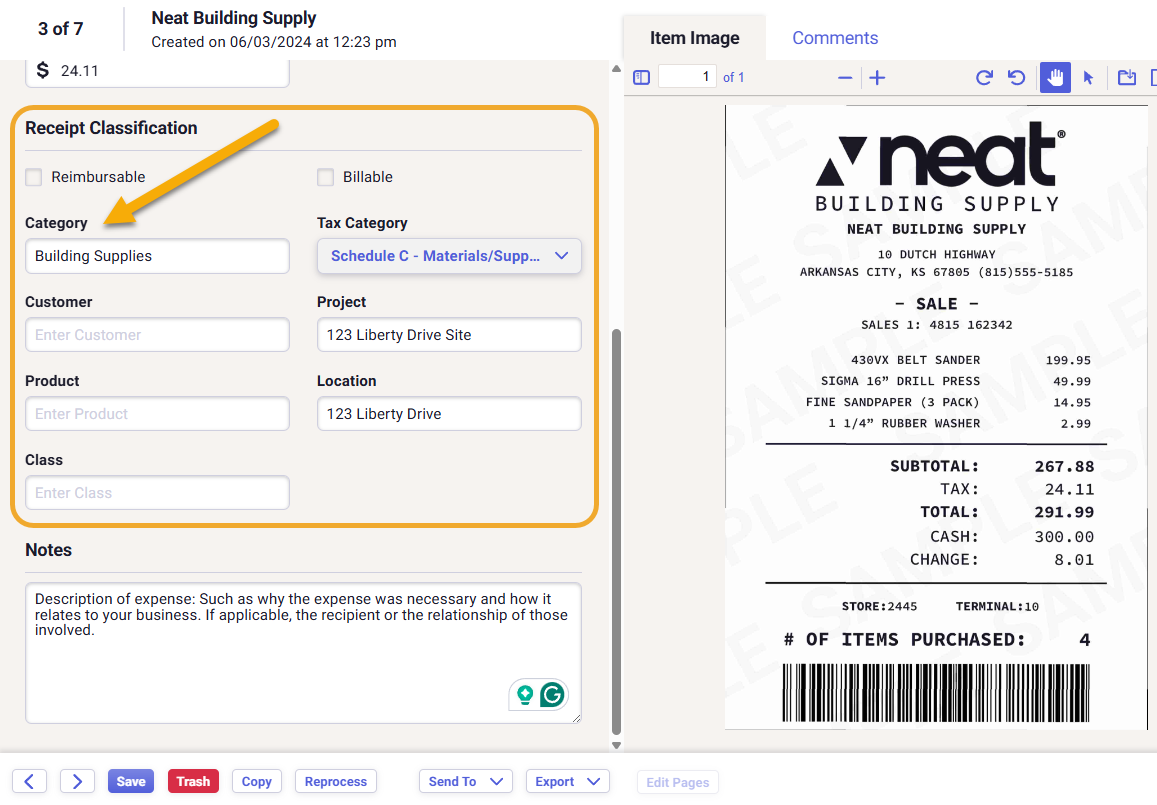This screenshot has height=805, width=1157.
Task: Zoom in on the receipt image
Action: (x=877, y=78)
